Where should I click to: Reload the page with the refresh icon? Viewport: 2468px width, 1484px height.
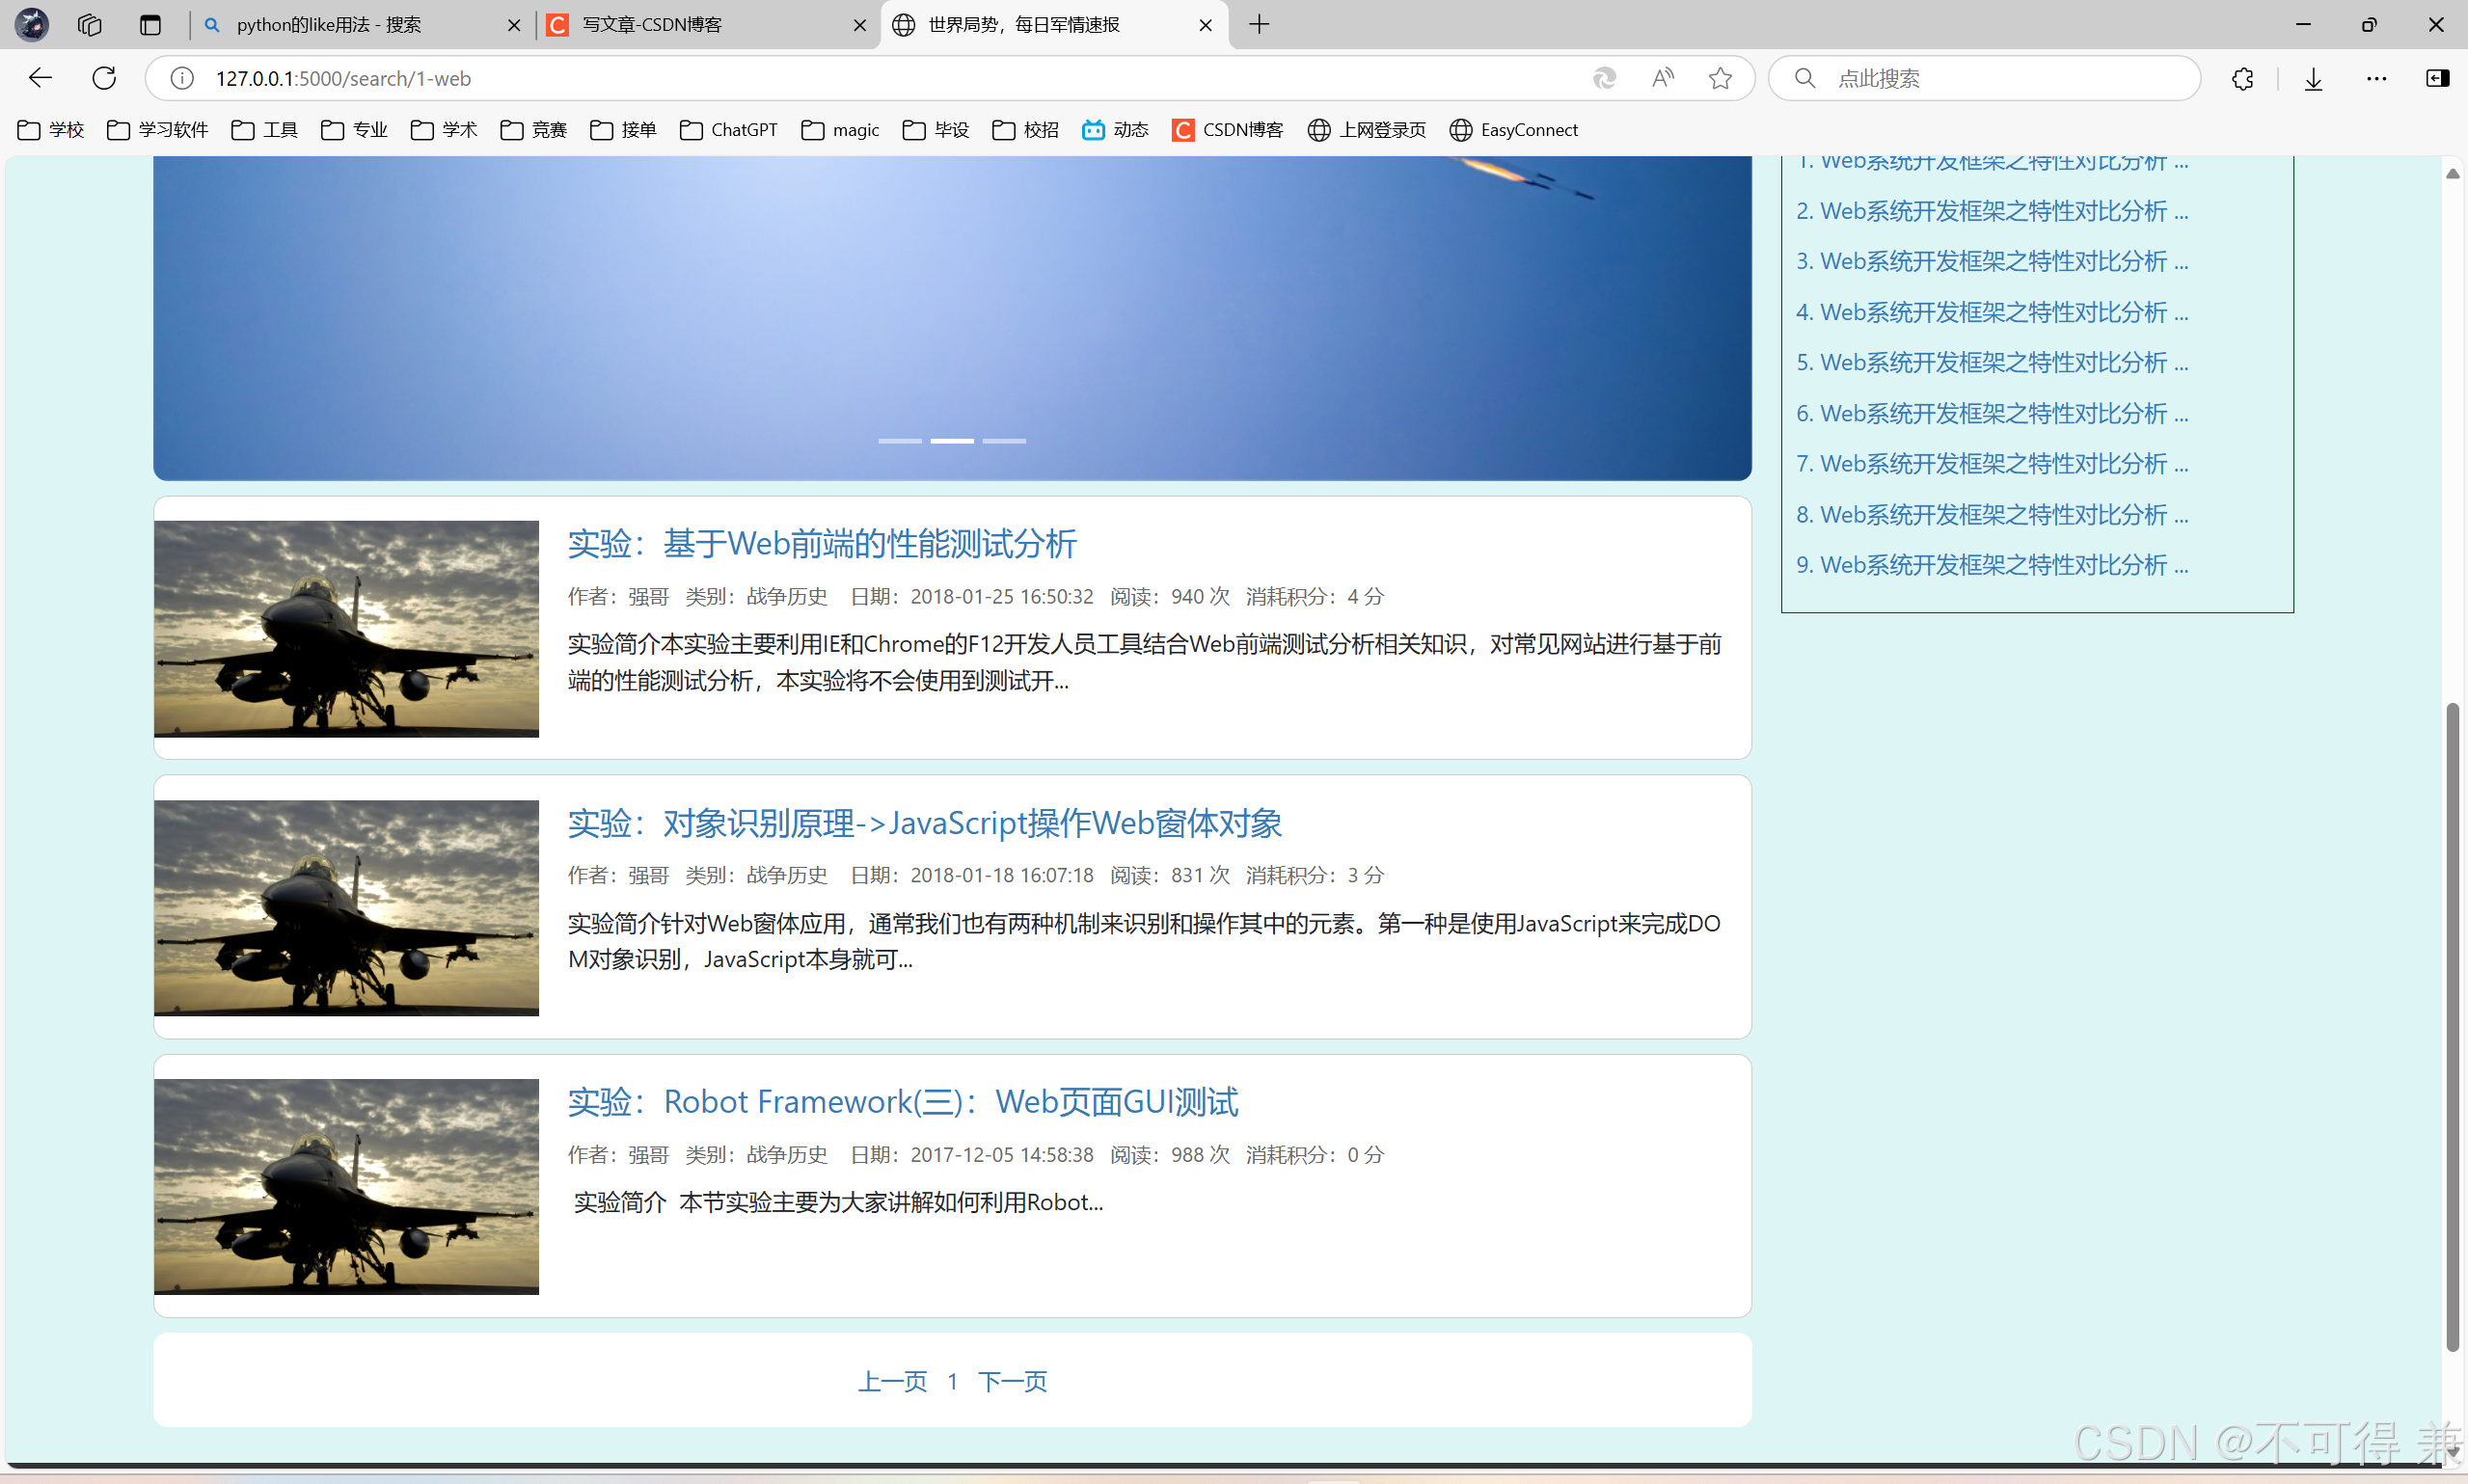pos(104,78)
